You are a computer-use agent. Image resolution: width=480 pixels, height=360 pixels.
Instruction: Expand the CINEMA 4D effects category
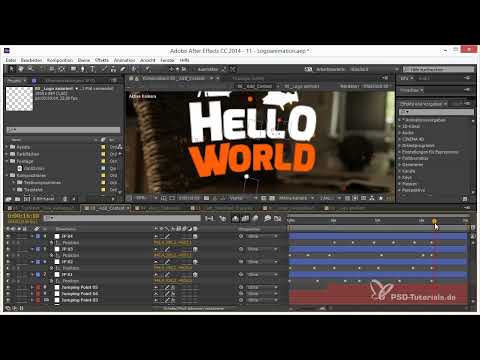400,139
